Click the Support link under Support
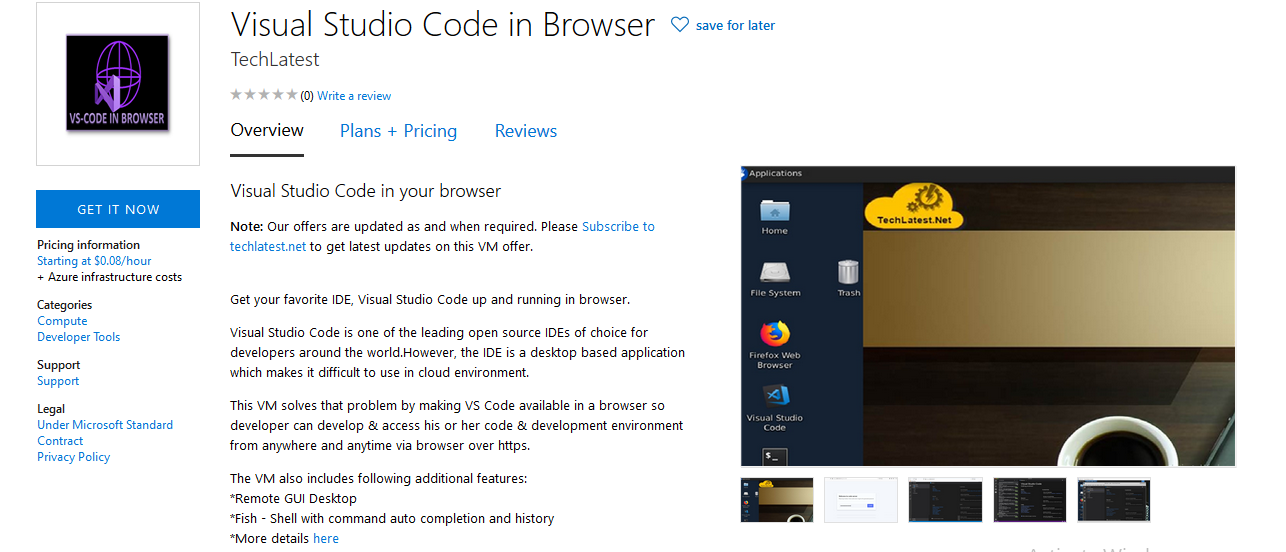Screen dimensions: 1286x552 pos(58,381)
